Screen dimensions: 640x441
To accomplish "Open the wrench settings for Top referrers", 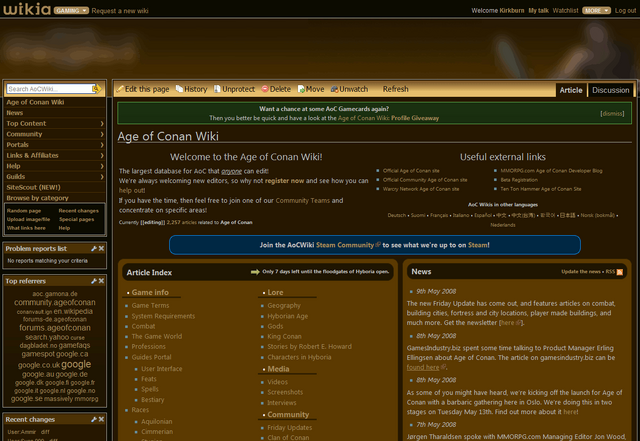I will (94, 281).
